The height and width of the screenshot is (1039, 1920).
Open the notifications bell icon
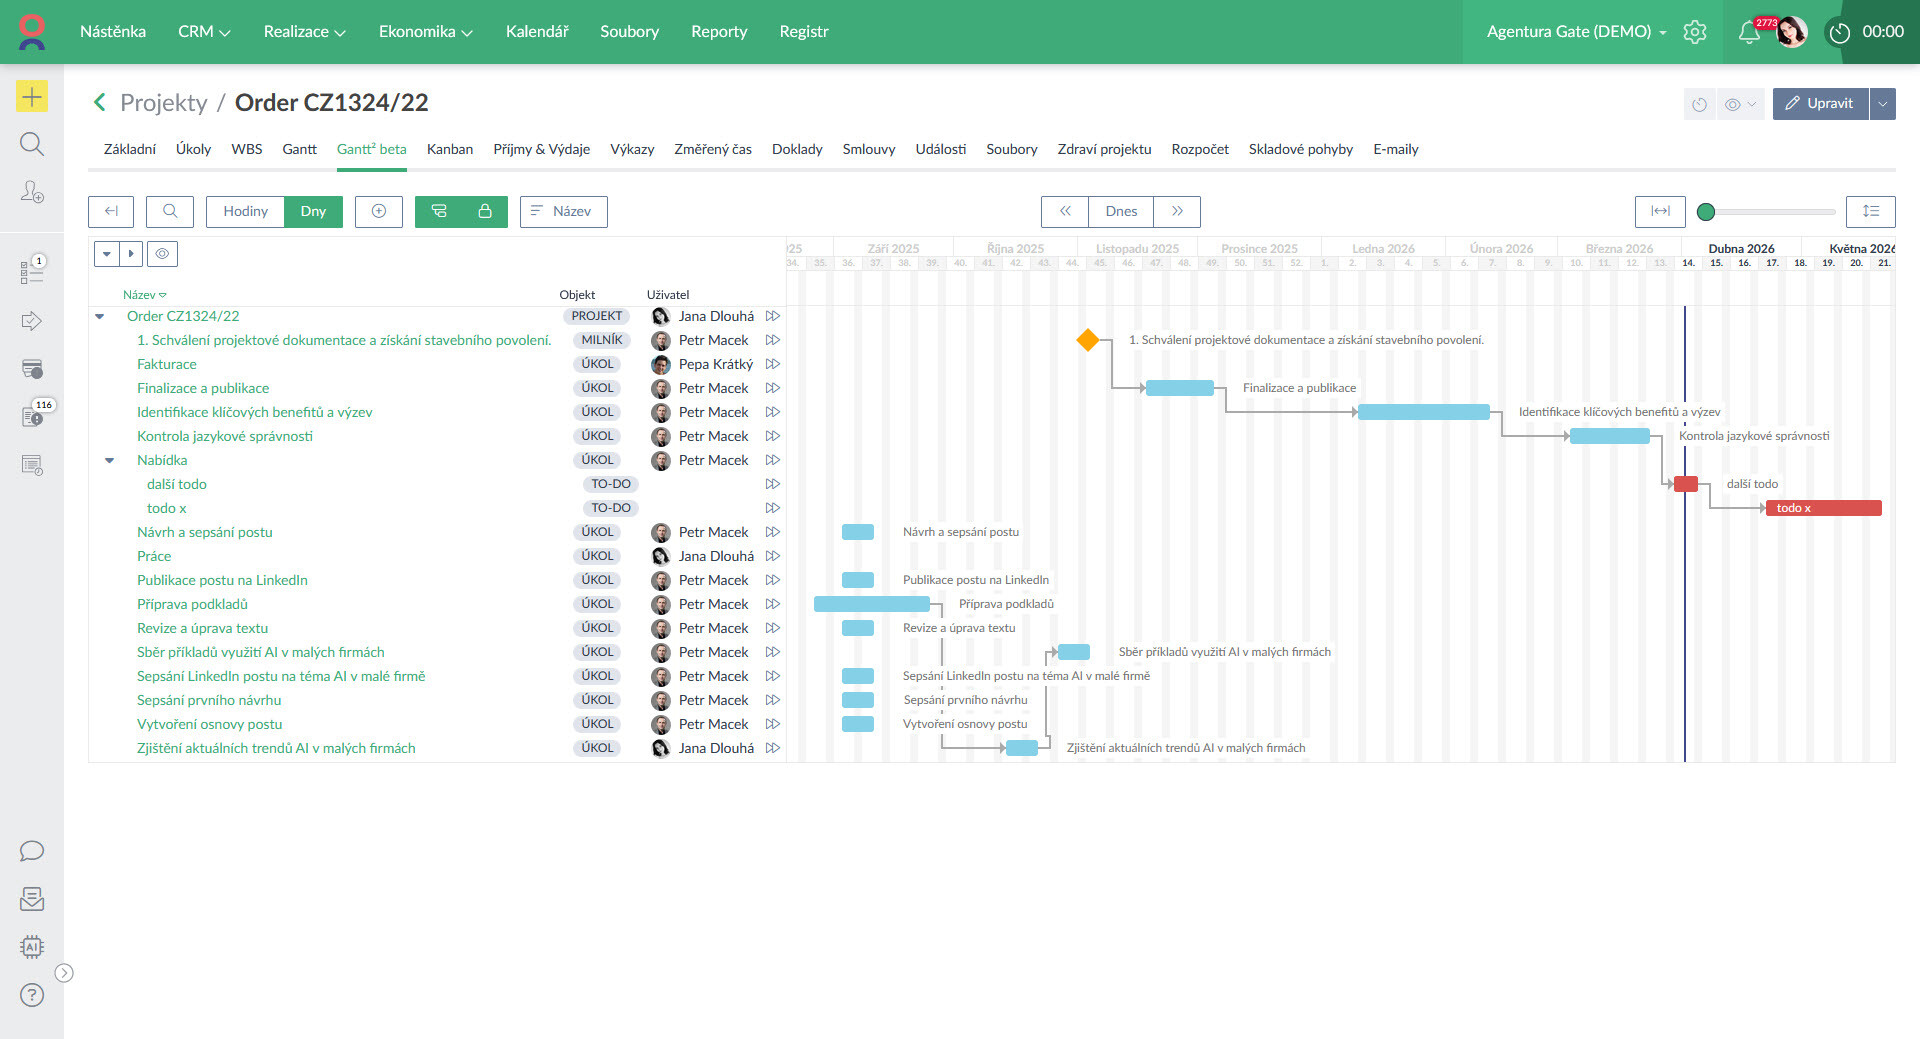[x=1748, y=32]
